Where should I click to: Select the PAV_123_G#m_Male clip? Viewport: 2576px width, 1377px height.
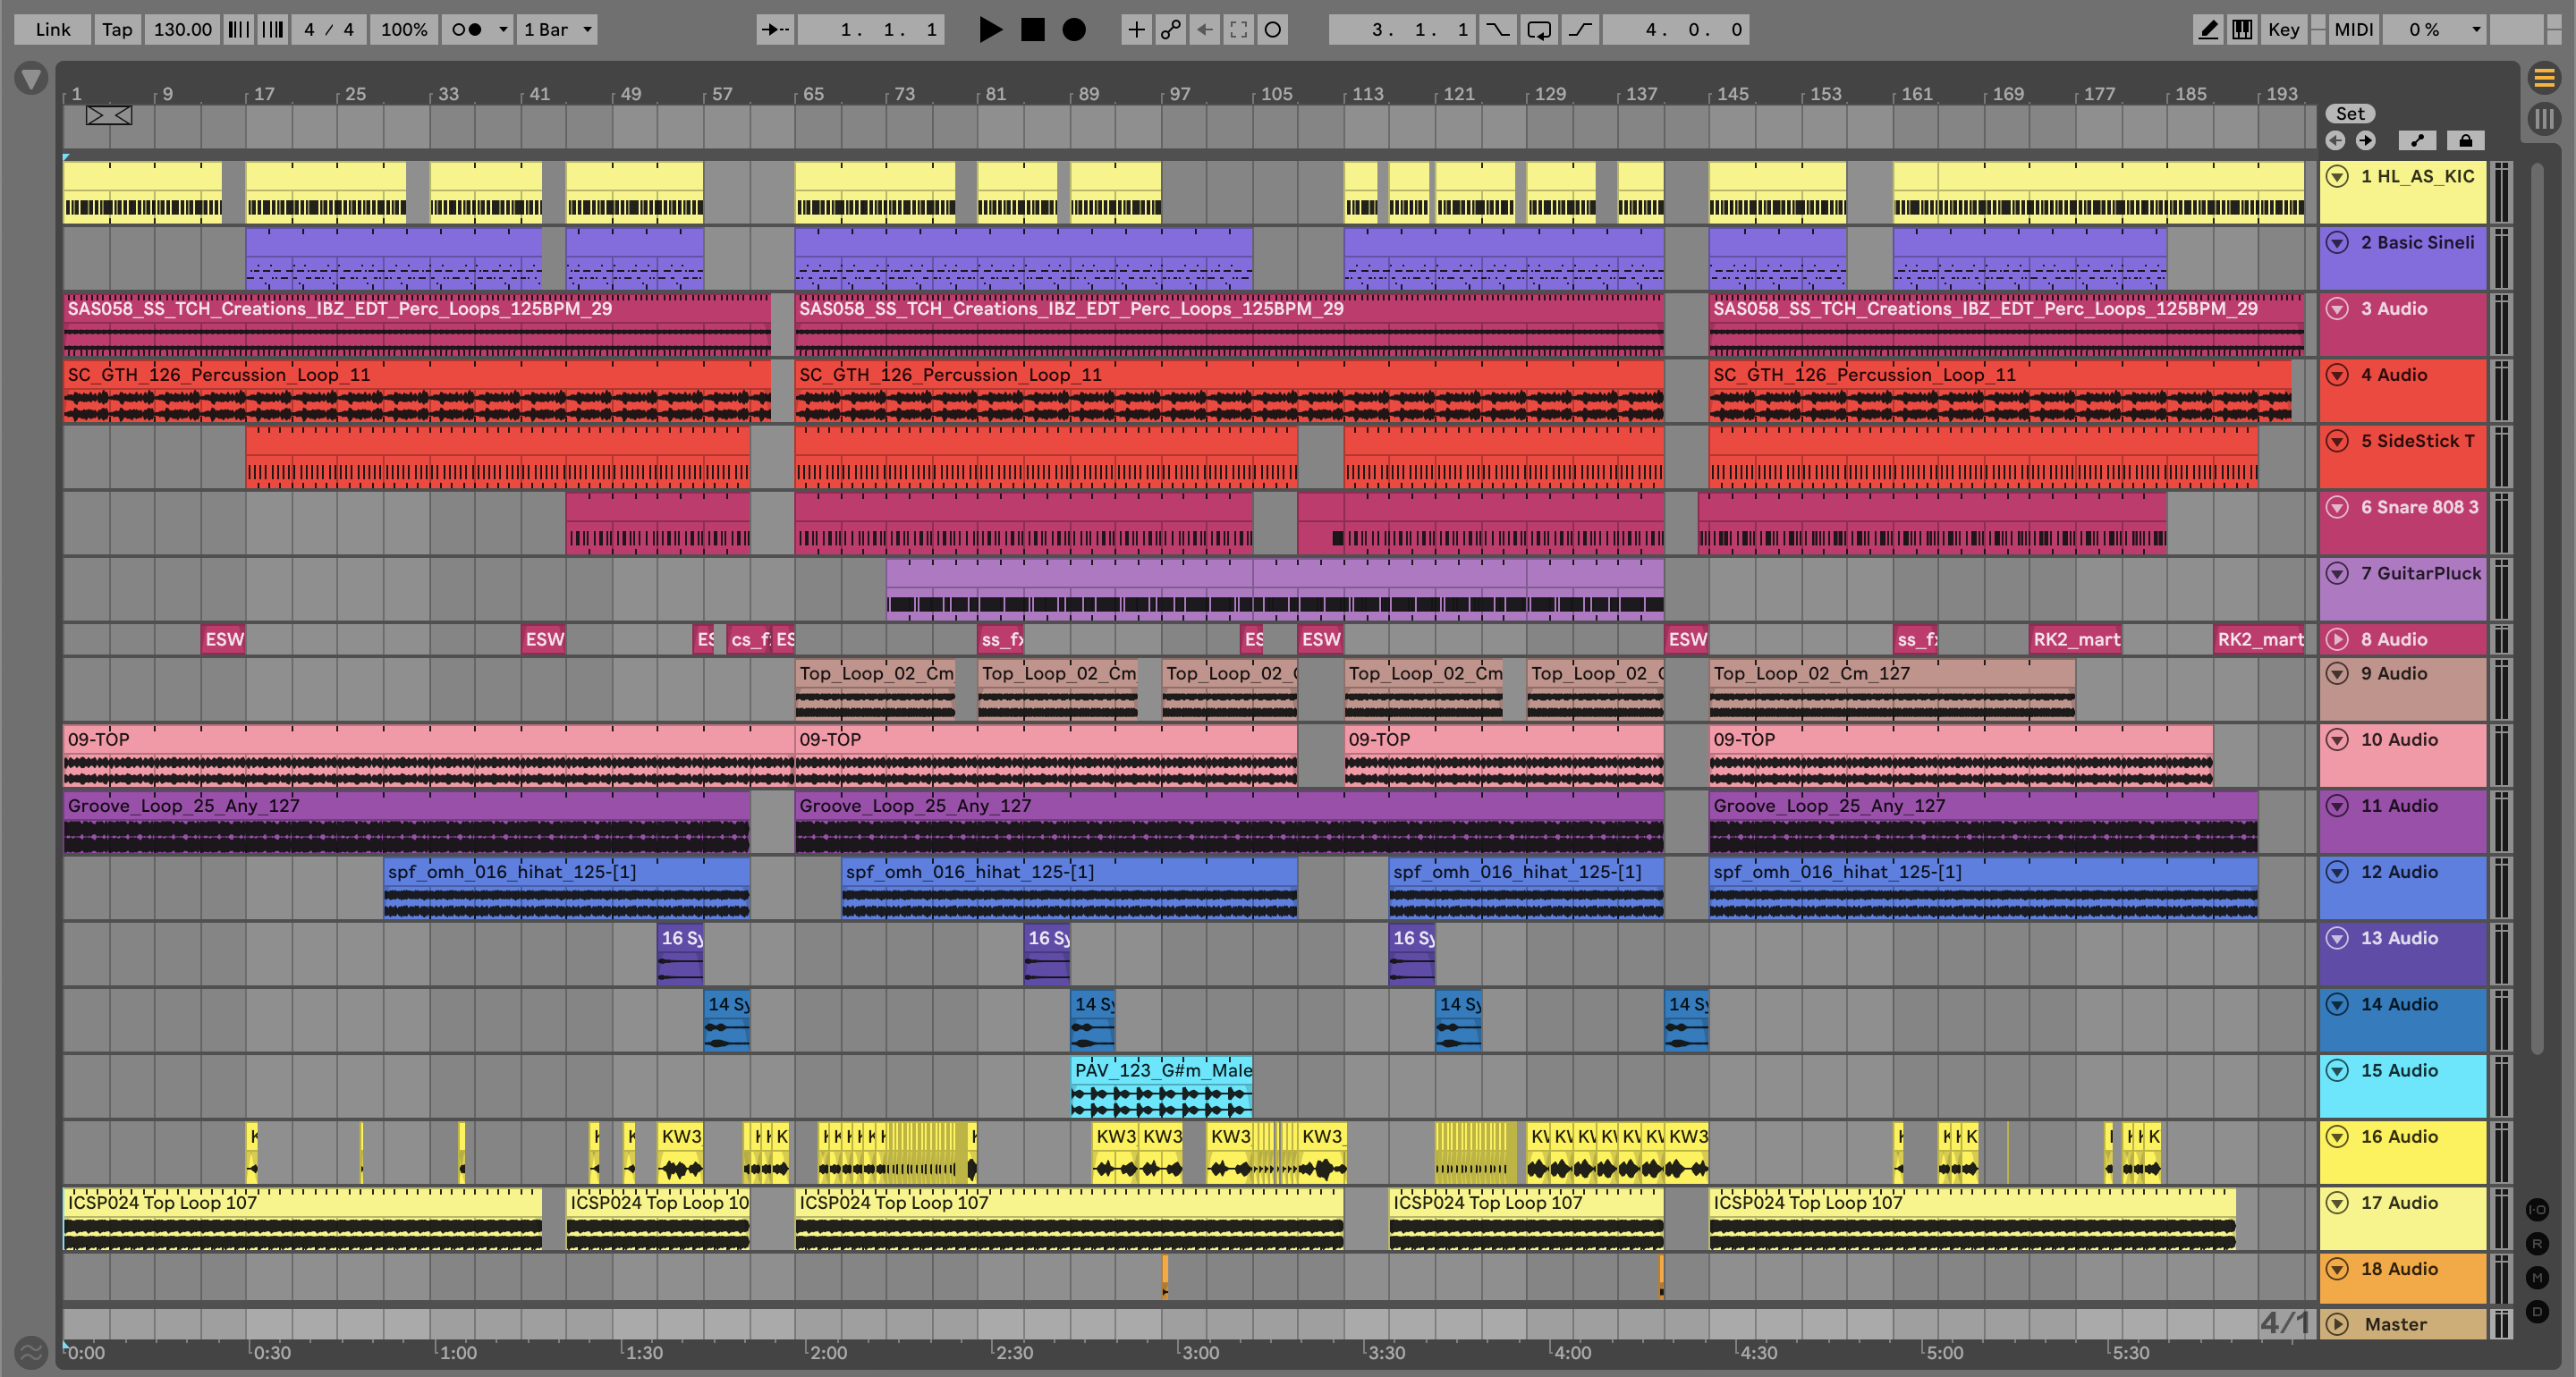click(1161, 1086)
